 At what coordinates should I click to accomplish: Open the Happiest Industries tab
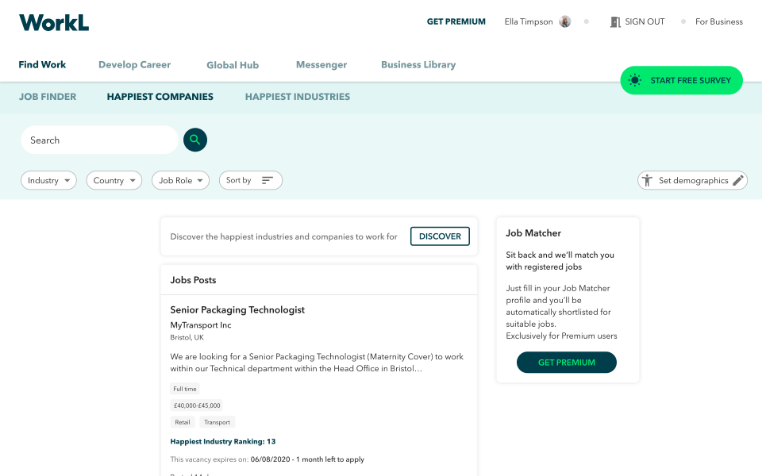pos(297,97)
